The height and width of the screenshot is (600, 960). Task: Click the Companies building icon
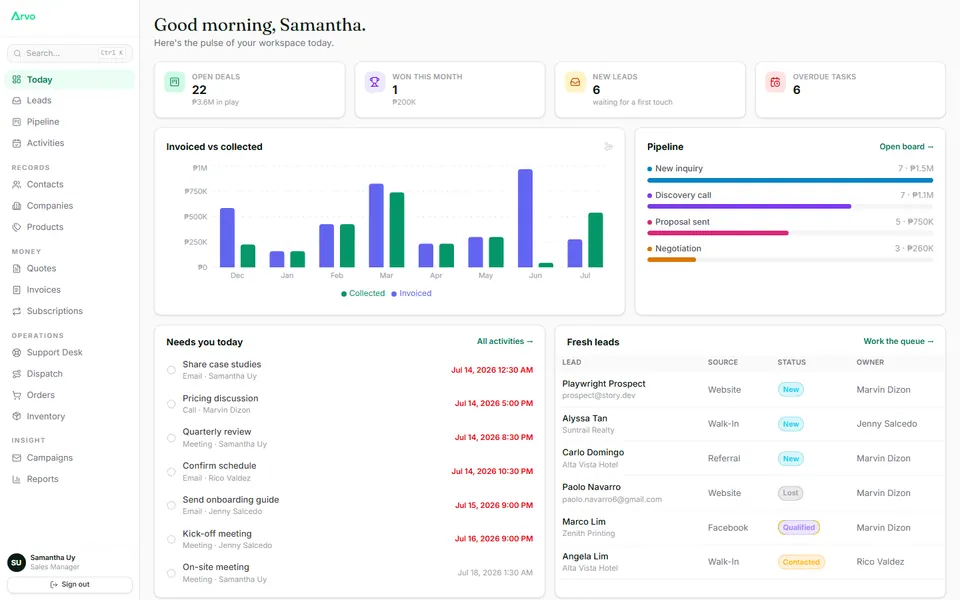(17, 206)
